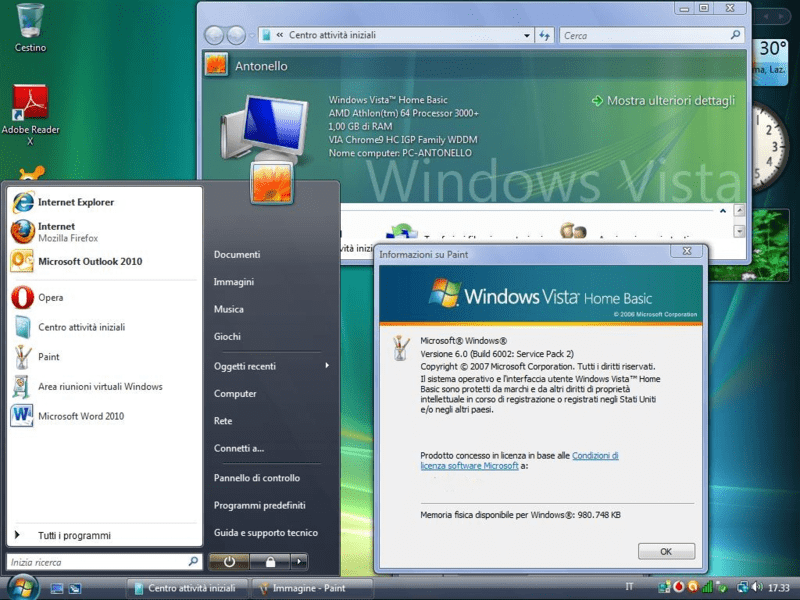Screen dimensions: 800x600
Task: Open Guida e supporto tecnico
Action: pyautogui.click(x=265, y=533)
